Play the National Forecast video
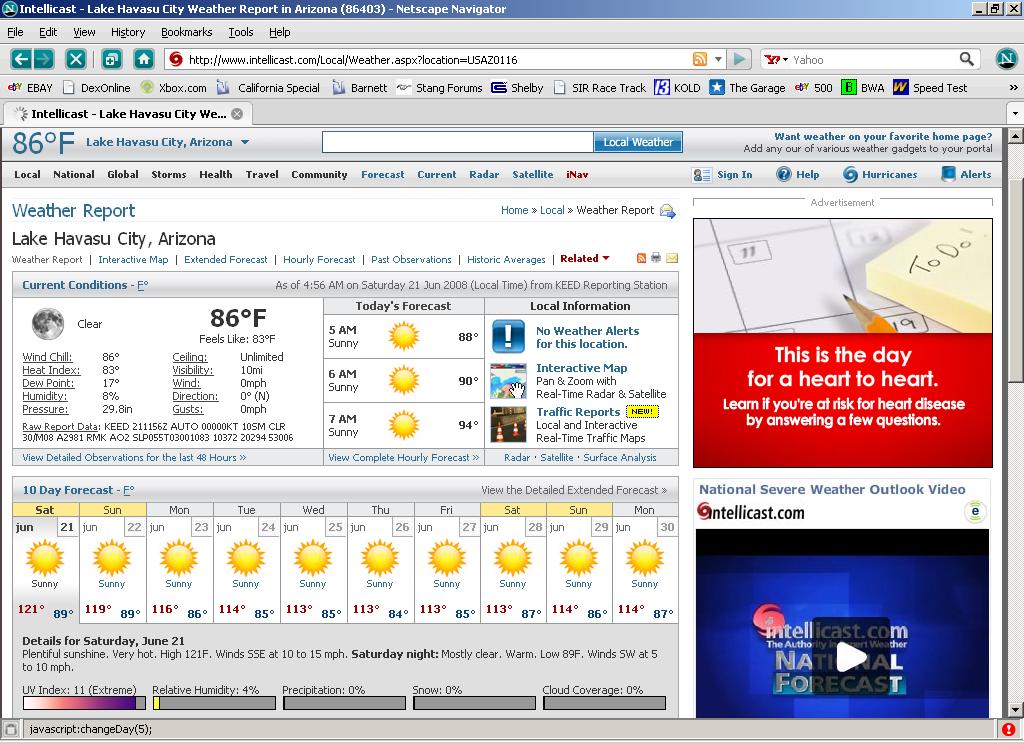This screenshot has width=1024, height=744. pos(850,657)
